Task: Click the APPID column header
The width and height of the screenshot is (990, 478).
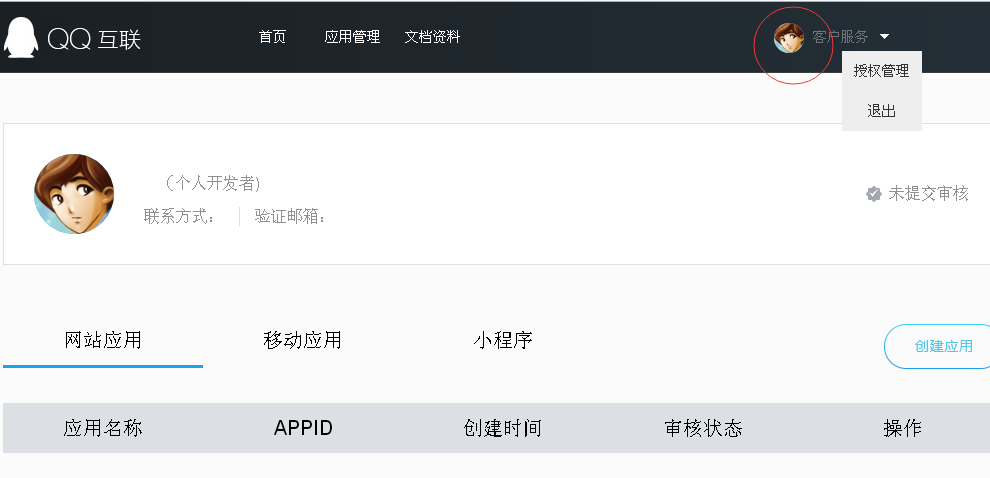Action: coord(303,428)
